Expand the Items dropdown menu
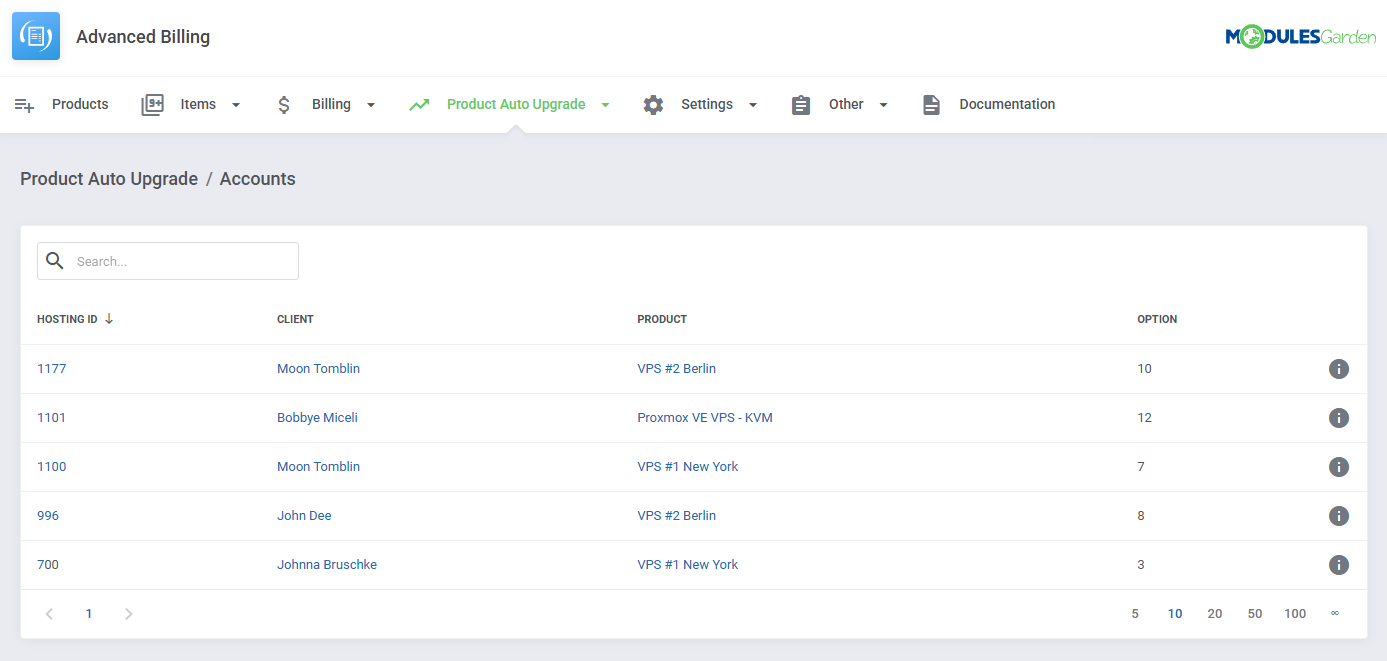 236,104
